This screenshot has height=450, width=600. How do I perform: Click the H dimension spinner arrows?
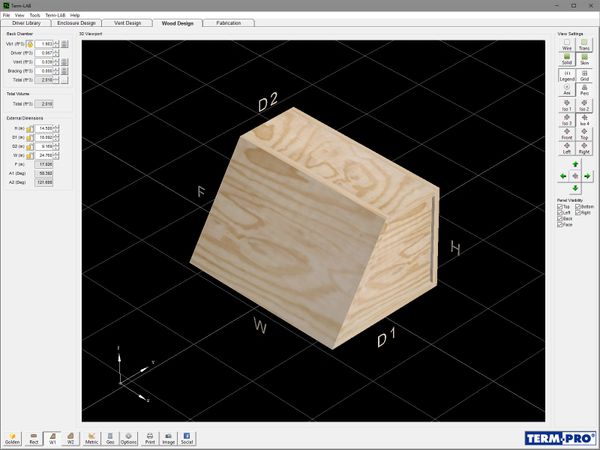click(x=56, y=128)
